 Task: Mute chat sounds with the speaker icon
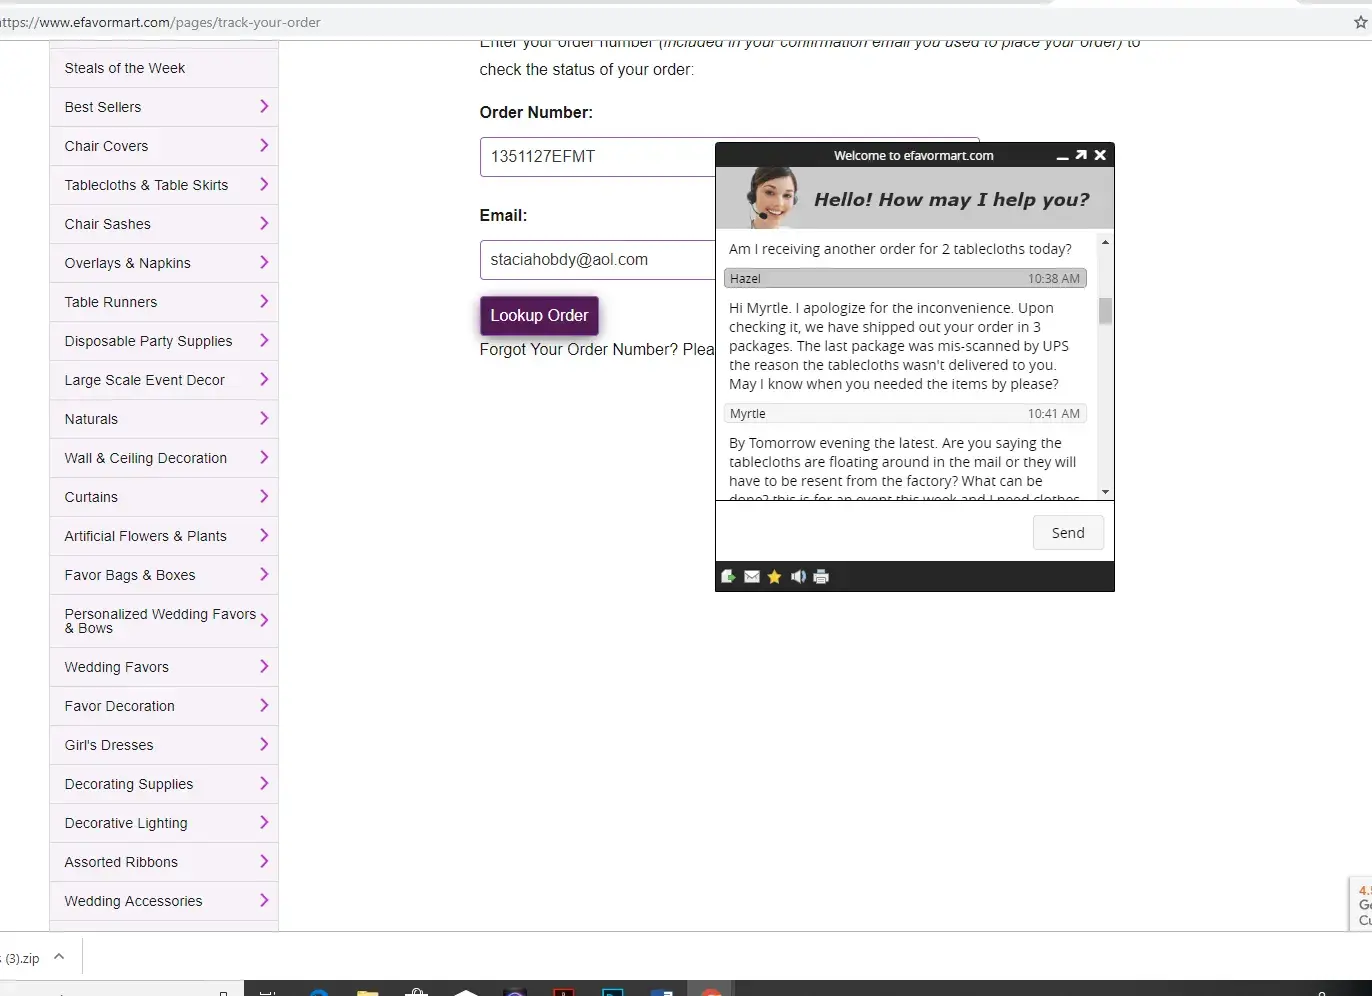[798, 577]
